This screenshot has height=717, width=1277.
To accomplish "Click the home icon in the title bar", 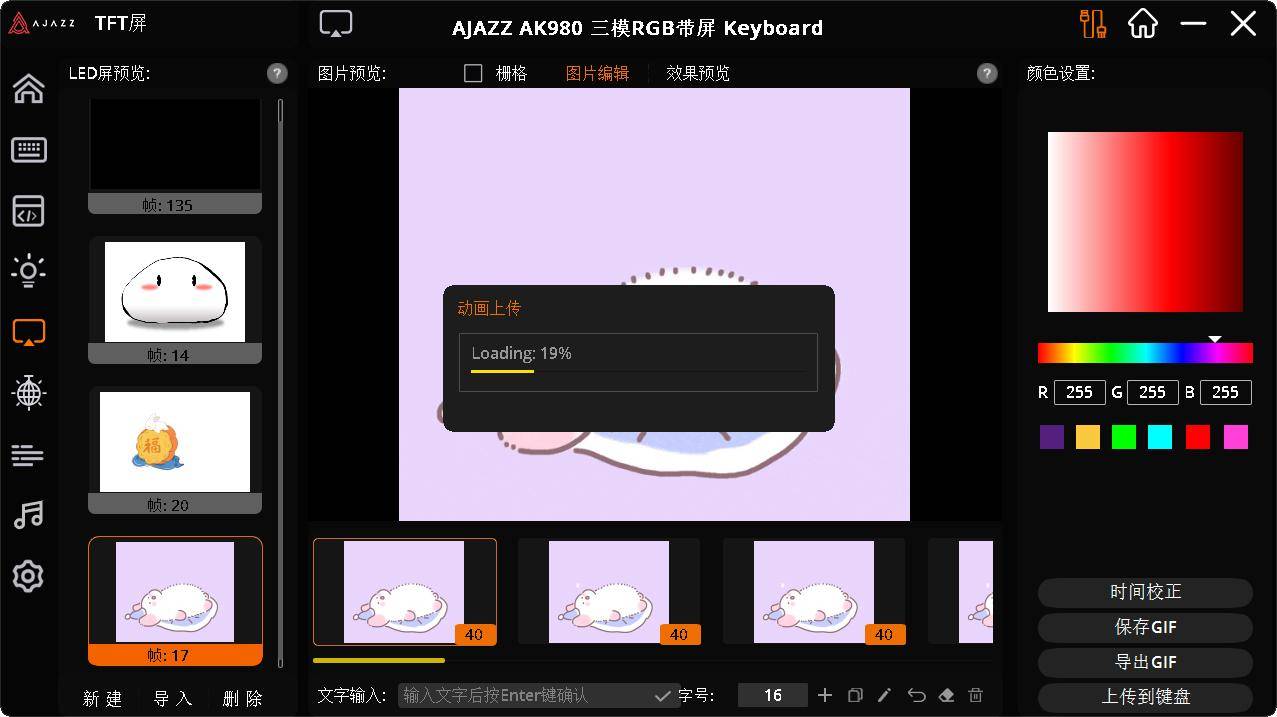I will pos(1143,23).
